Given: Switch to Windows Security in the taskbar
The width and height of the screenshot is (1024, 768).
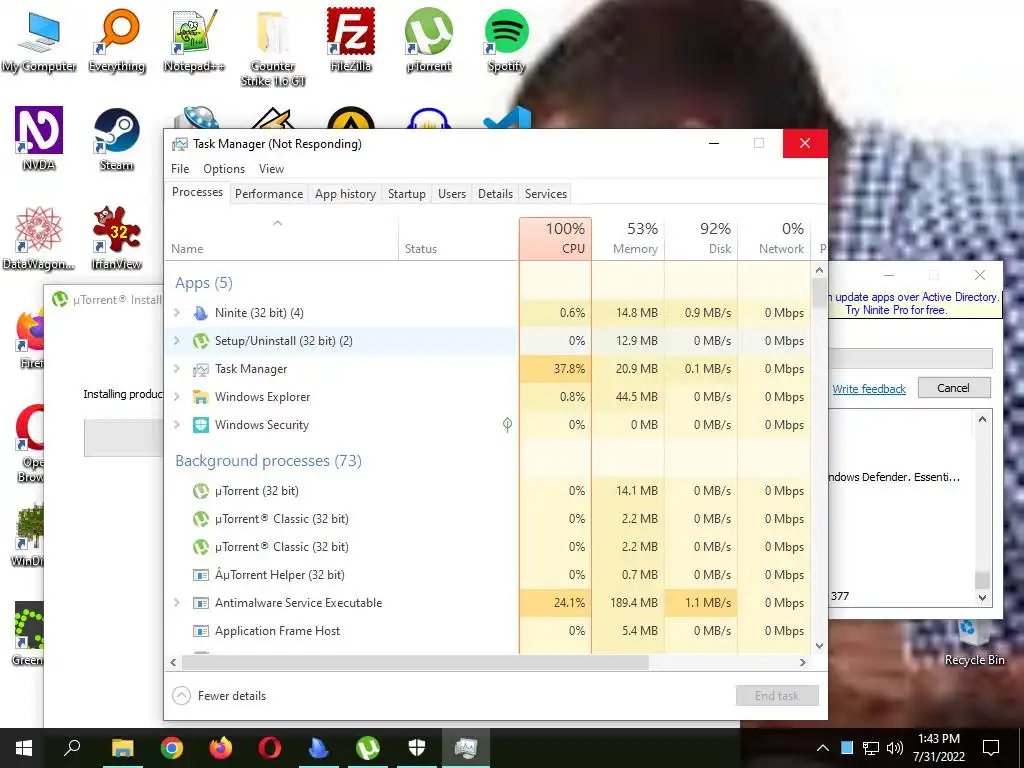Looking at the screenshot, I should tap(417, 748).
